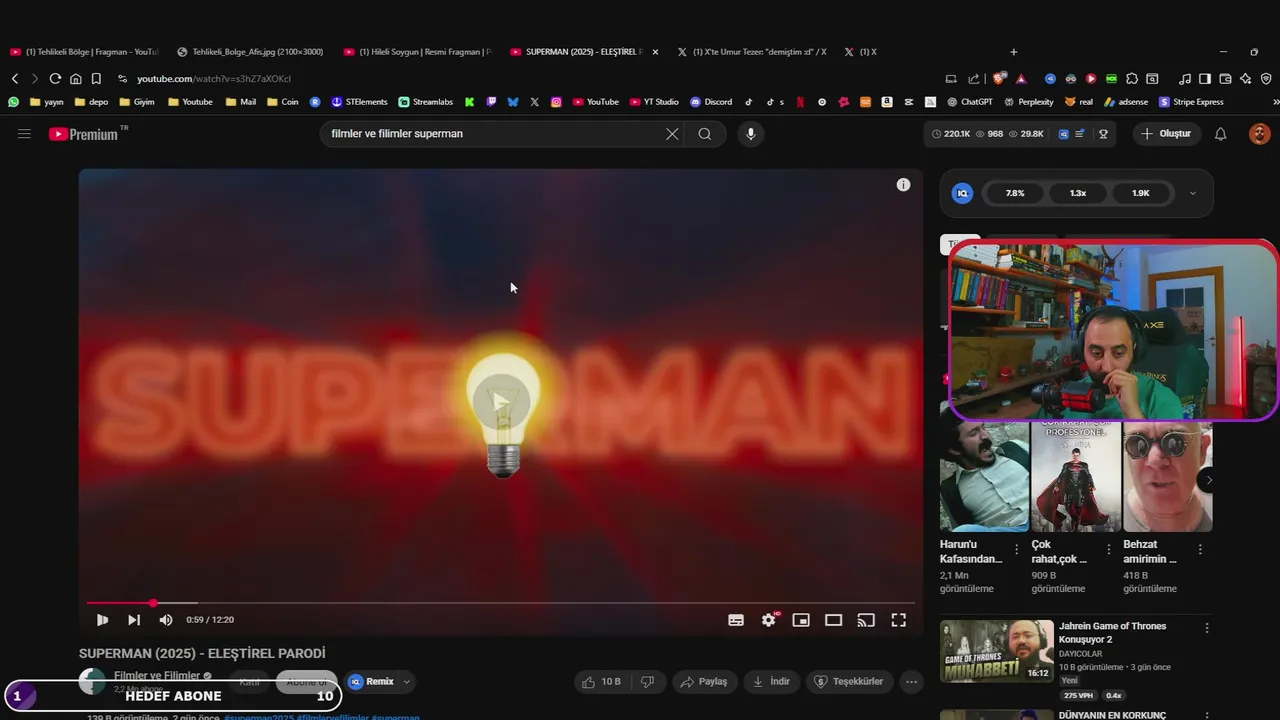Open the Çok rahat,çok Short thumbnail
Screen dimensions: 1280x720
click(1076, 477)
